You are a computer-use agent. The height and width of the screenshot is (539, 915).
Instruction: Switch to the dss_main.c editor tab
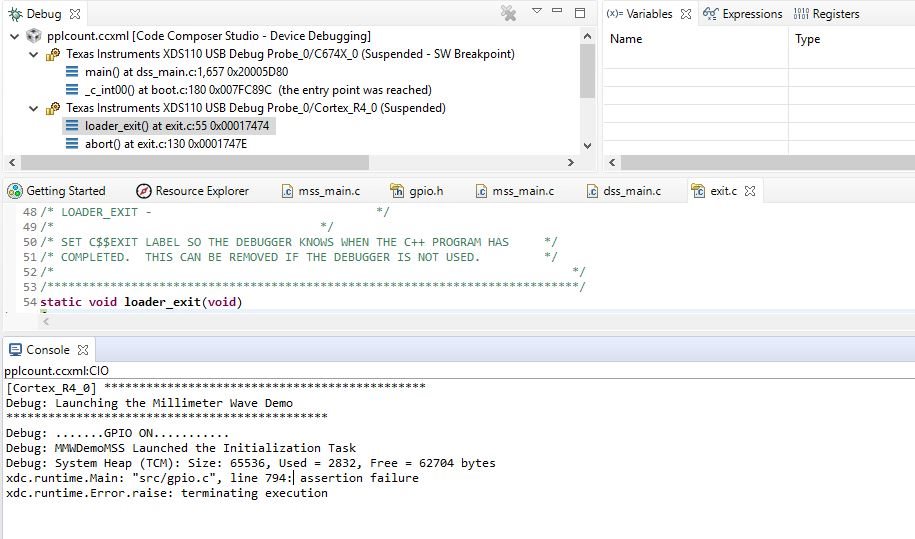(632, 191)
